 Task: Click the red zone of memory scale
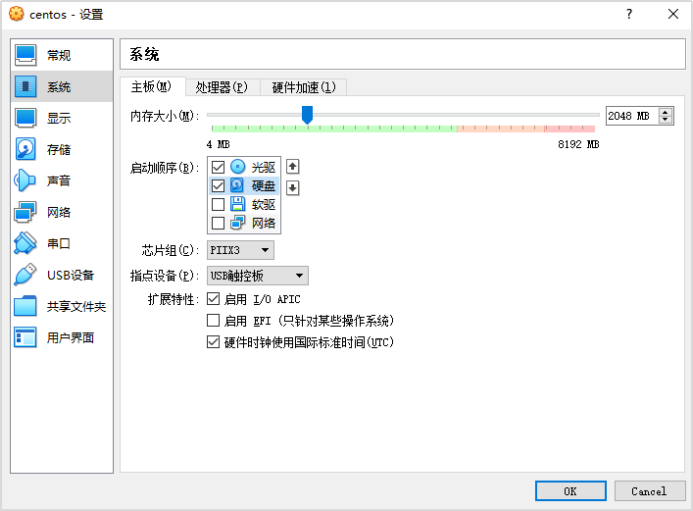click(570, 129)
